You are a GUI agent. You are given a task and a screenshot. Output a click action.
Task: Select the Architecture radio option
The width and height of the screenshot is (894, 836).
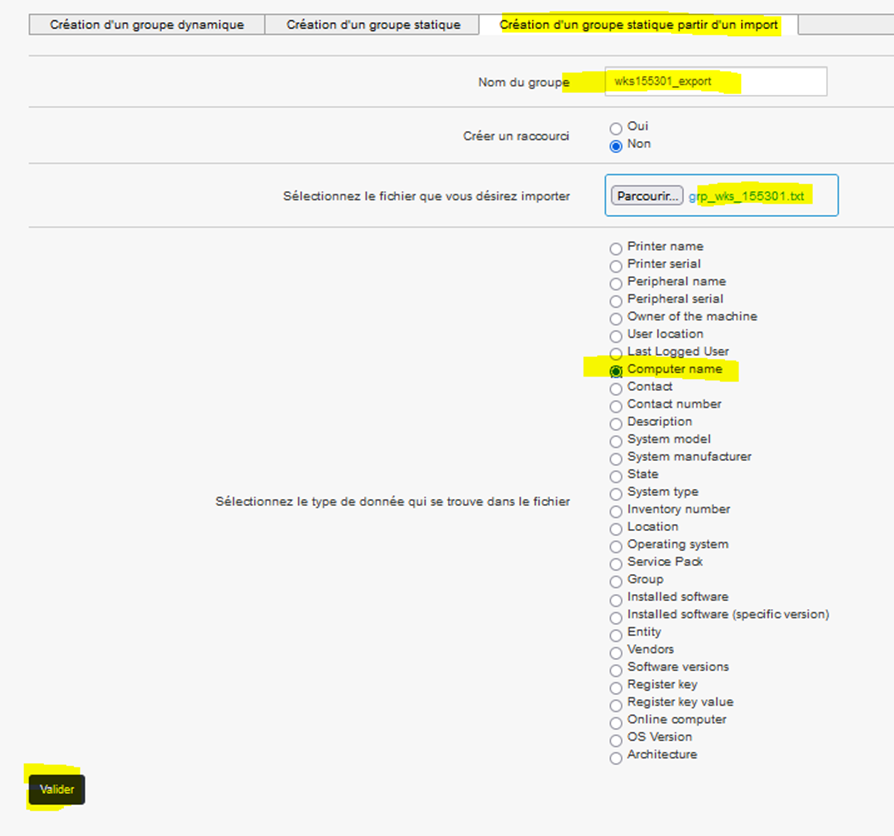[x=616, y=757]
